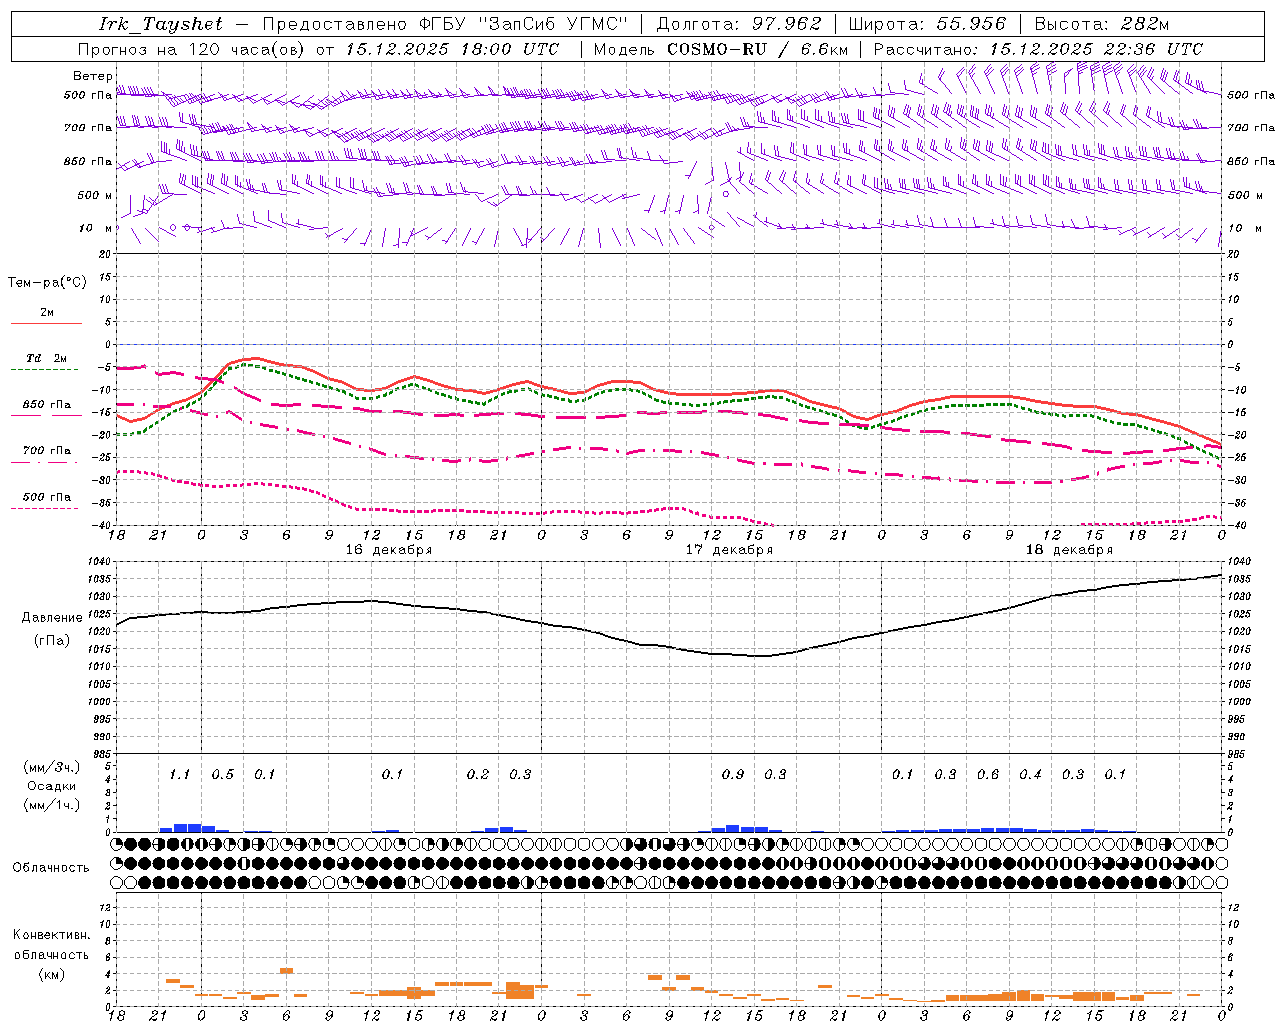Click the 0.6 precipitation amount value
The width and height of the screenshot is (1280, 1024).
point(988,775)
